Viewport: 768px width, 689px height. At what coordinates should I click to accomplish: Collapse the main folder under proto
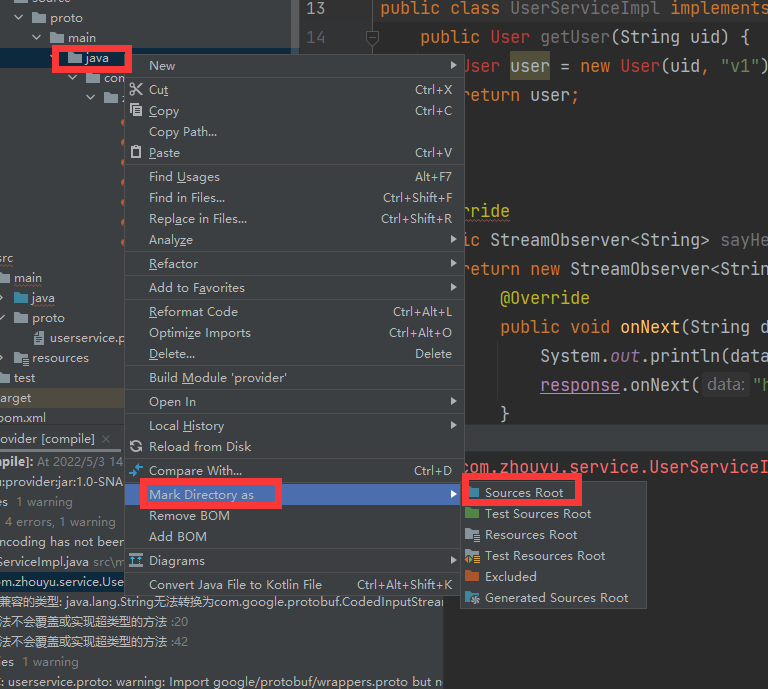pyautogui.click(x=37, y=38)
